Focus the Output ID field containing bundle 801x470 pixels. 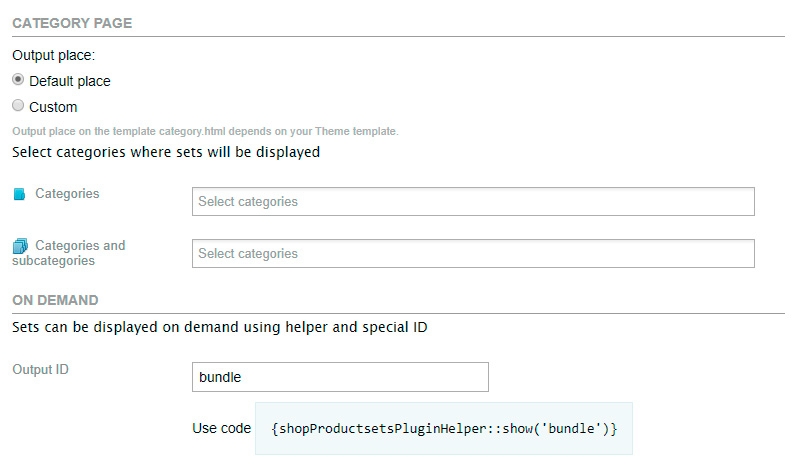(x=339, y=377)
